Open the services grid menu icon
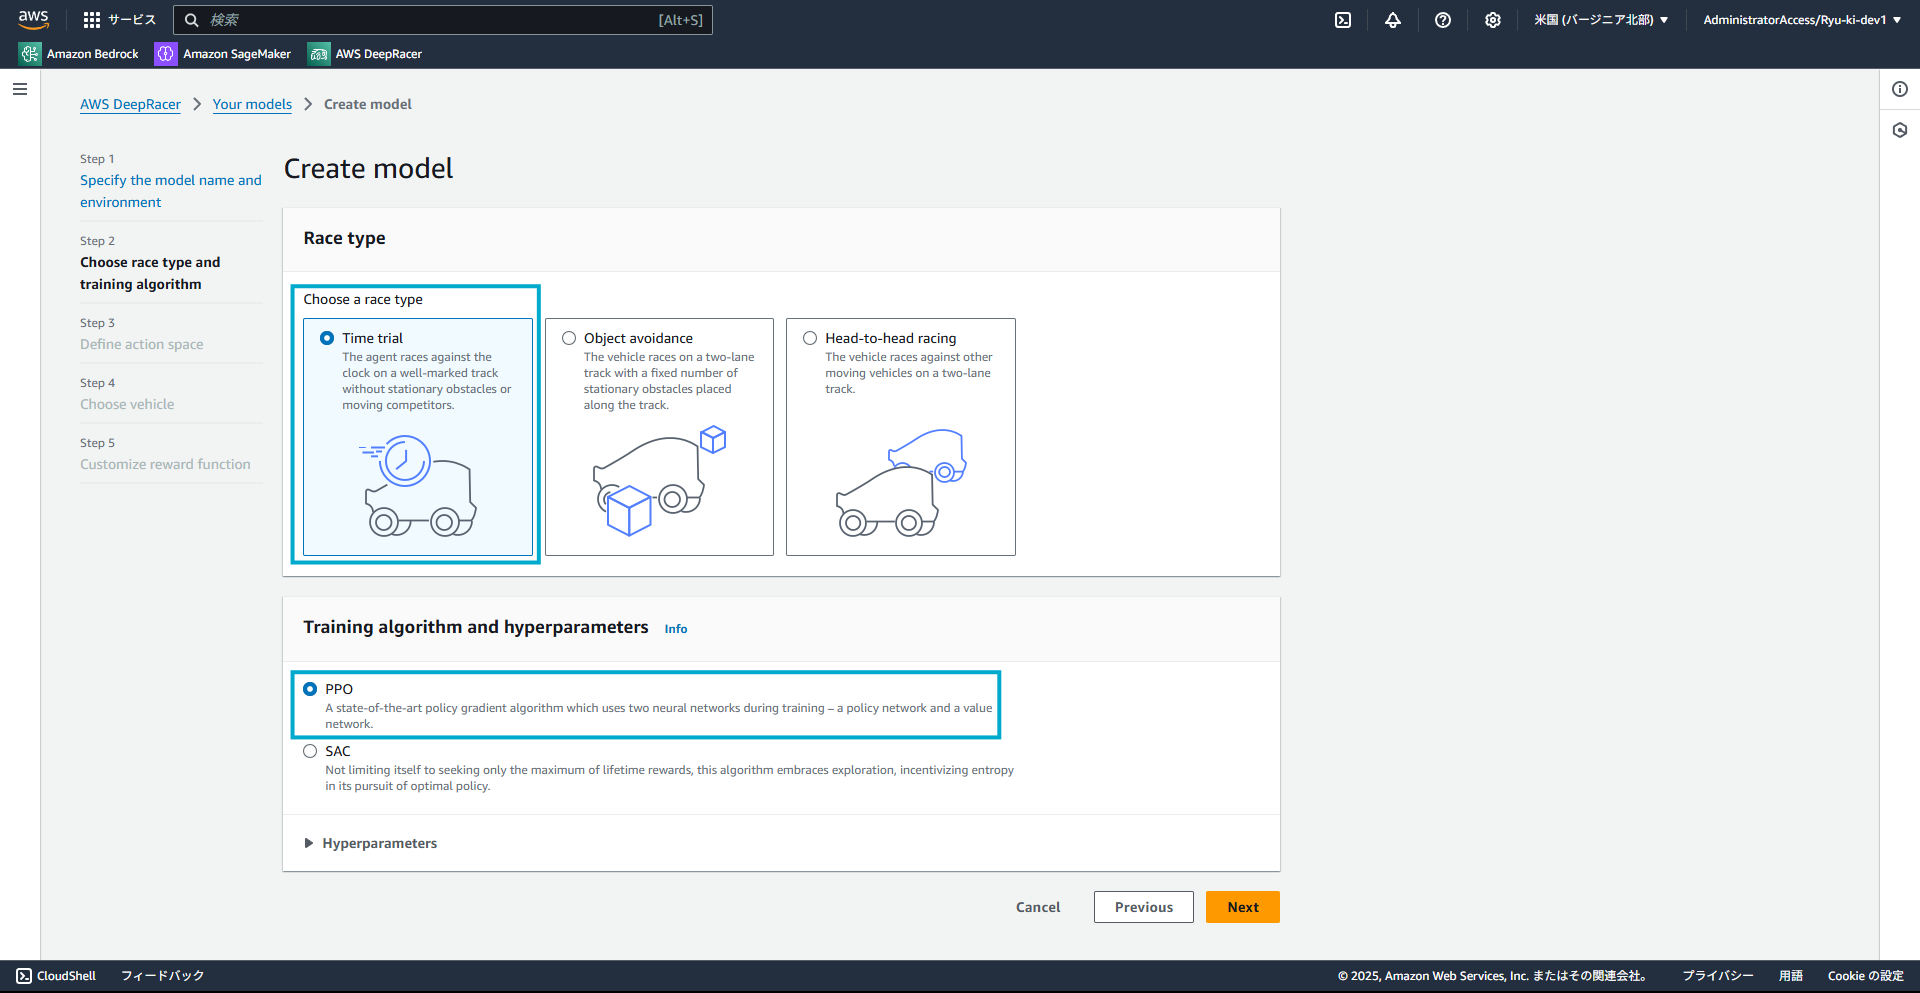1920x993 pixels. (92, 20)
